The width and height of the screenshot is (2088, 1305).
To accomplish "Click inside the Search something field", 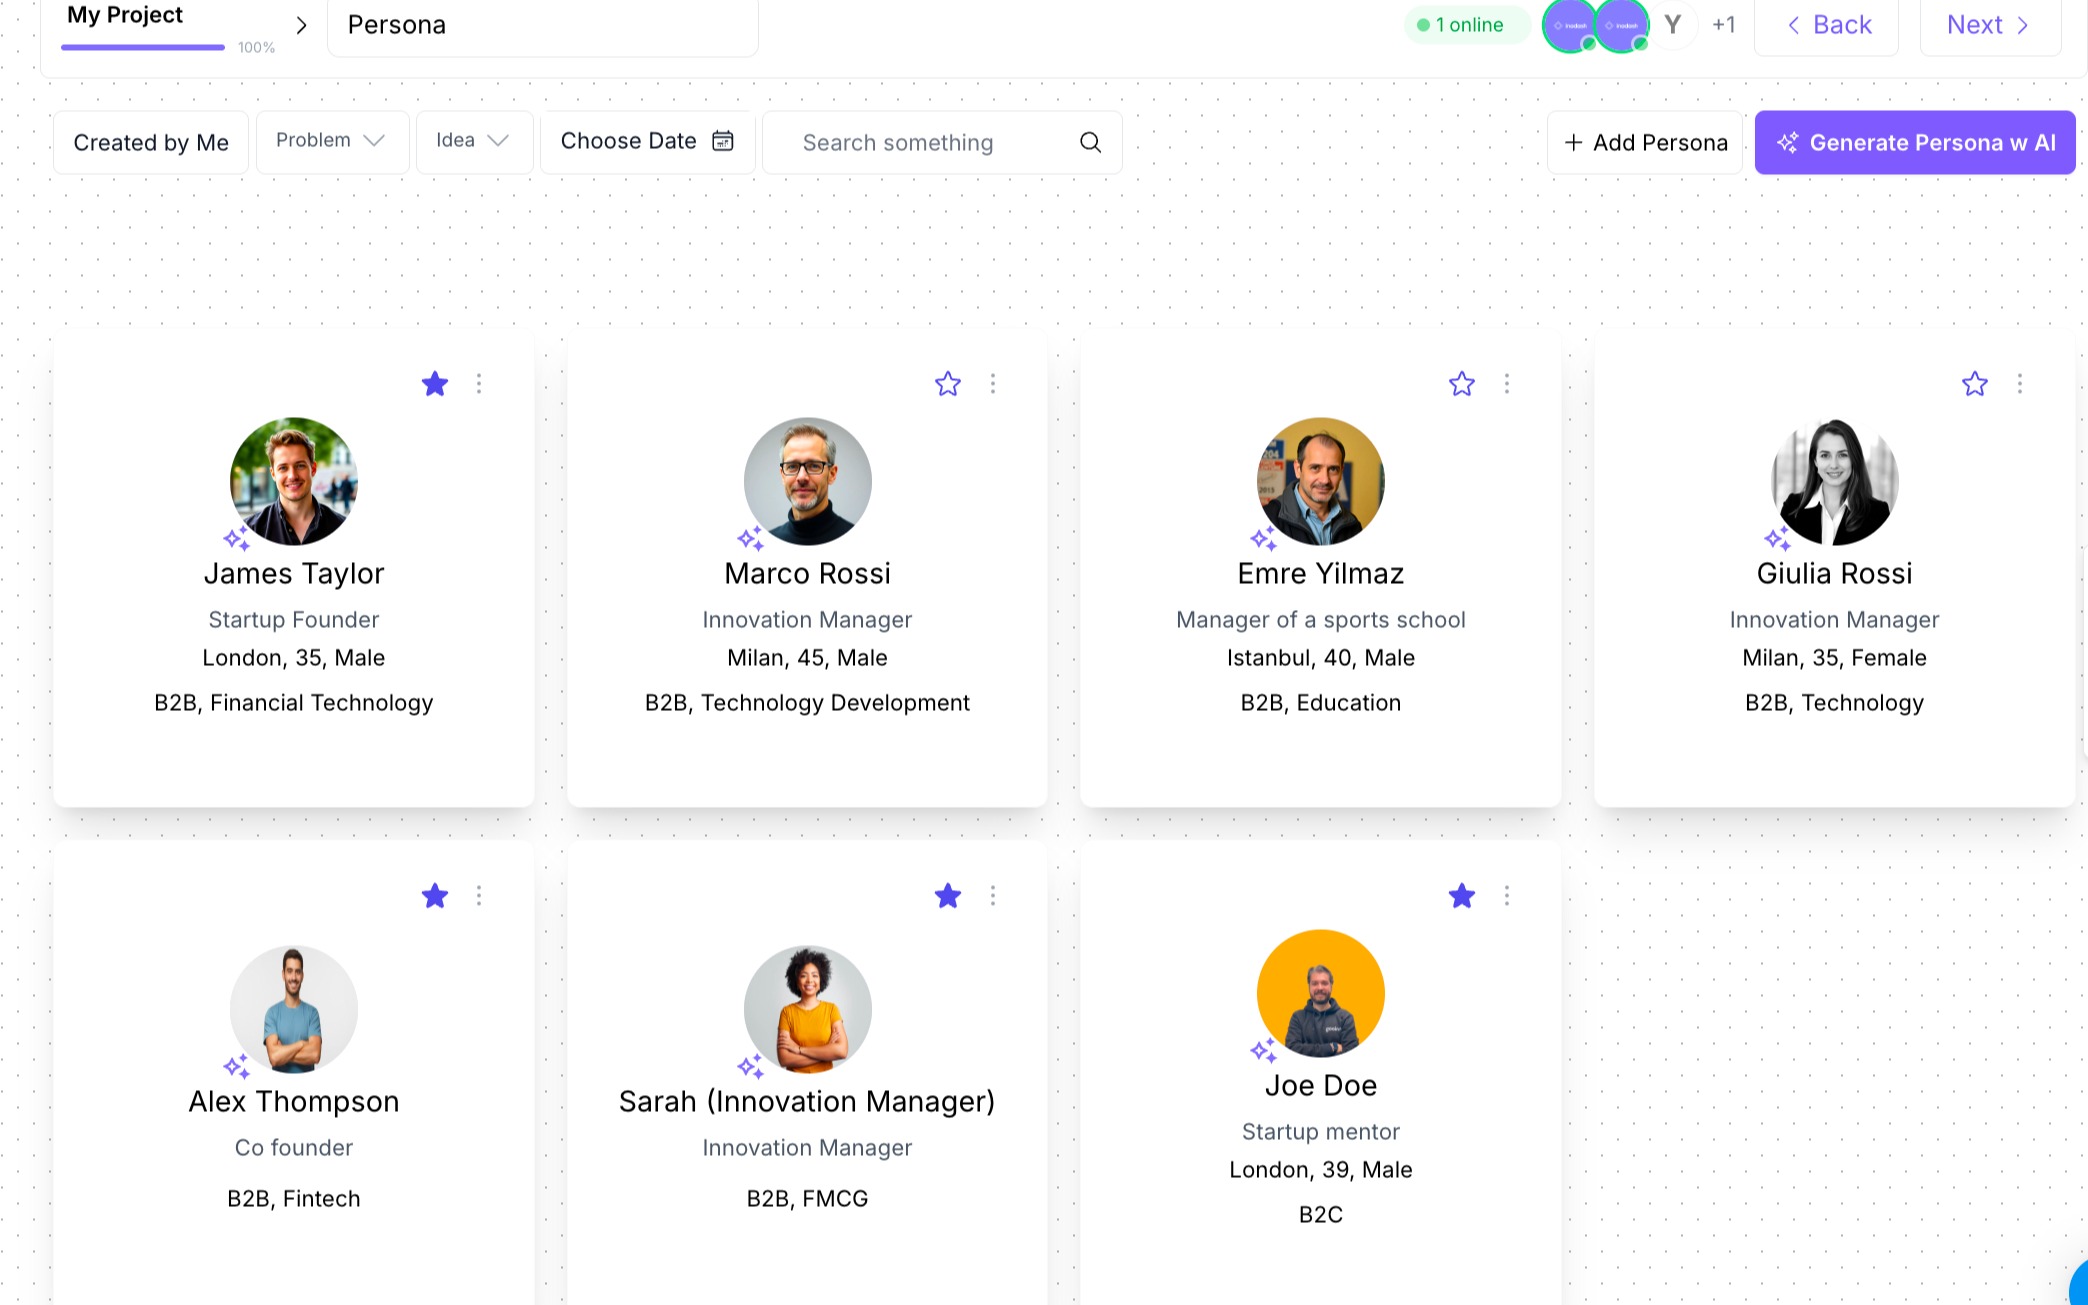I will click(897, 142).
